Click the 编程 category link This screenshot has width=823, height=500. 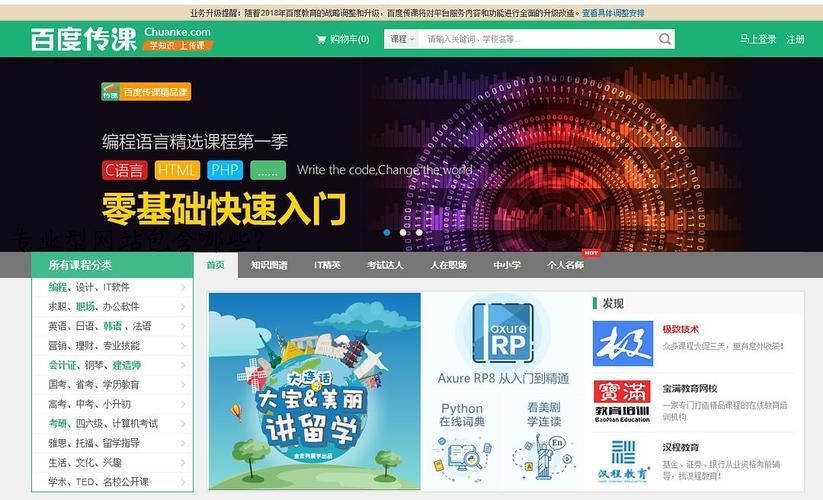coord(58,287)
